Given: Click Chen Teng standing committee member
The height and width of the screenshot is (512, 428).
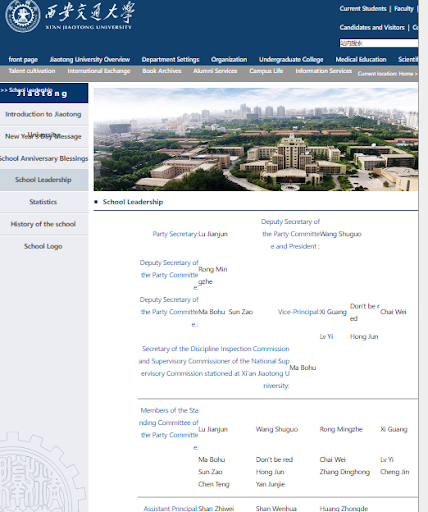Looking at the screenshot, I should coord(214,484).
